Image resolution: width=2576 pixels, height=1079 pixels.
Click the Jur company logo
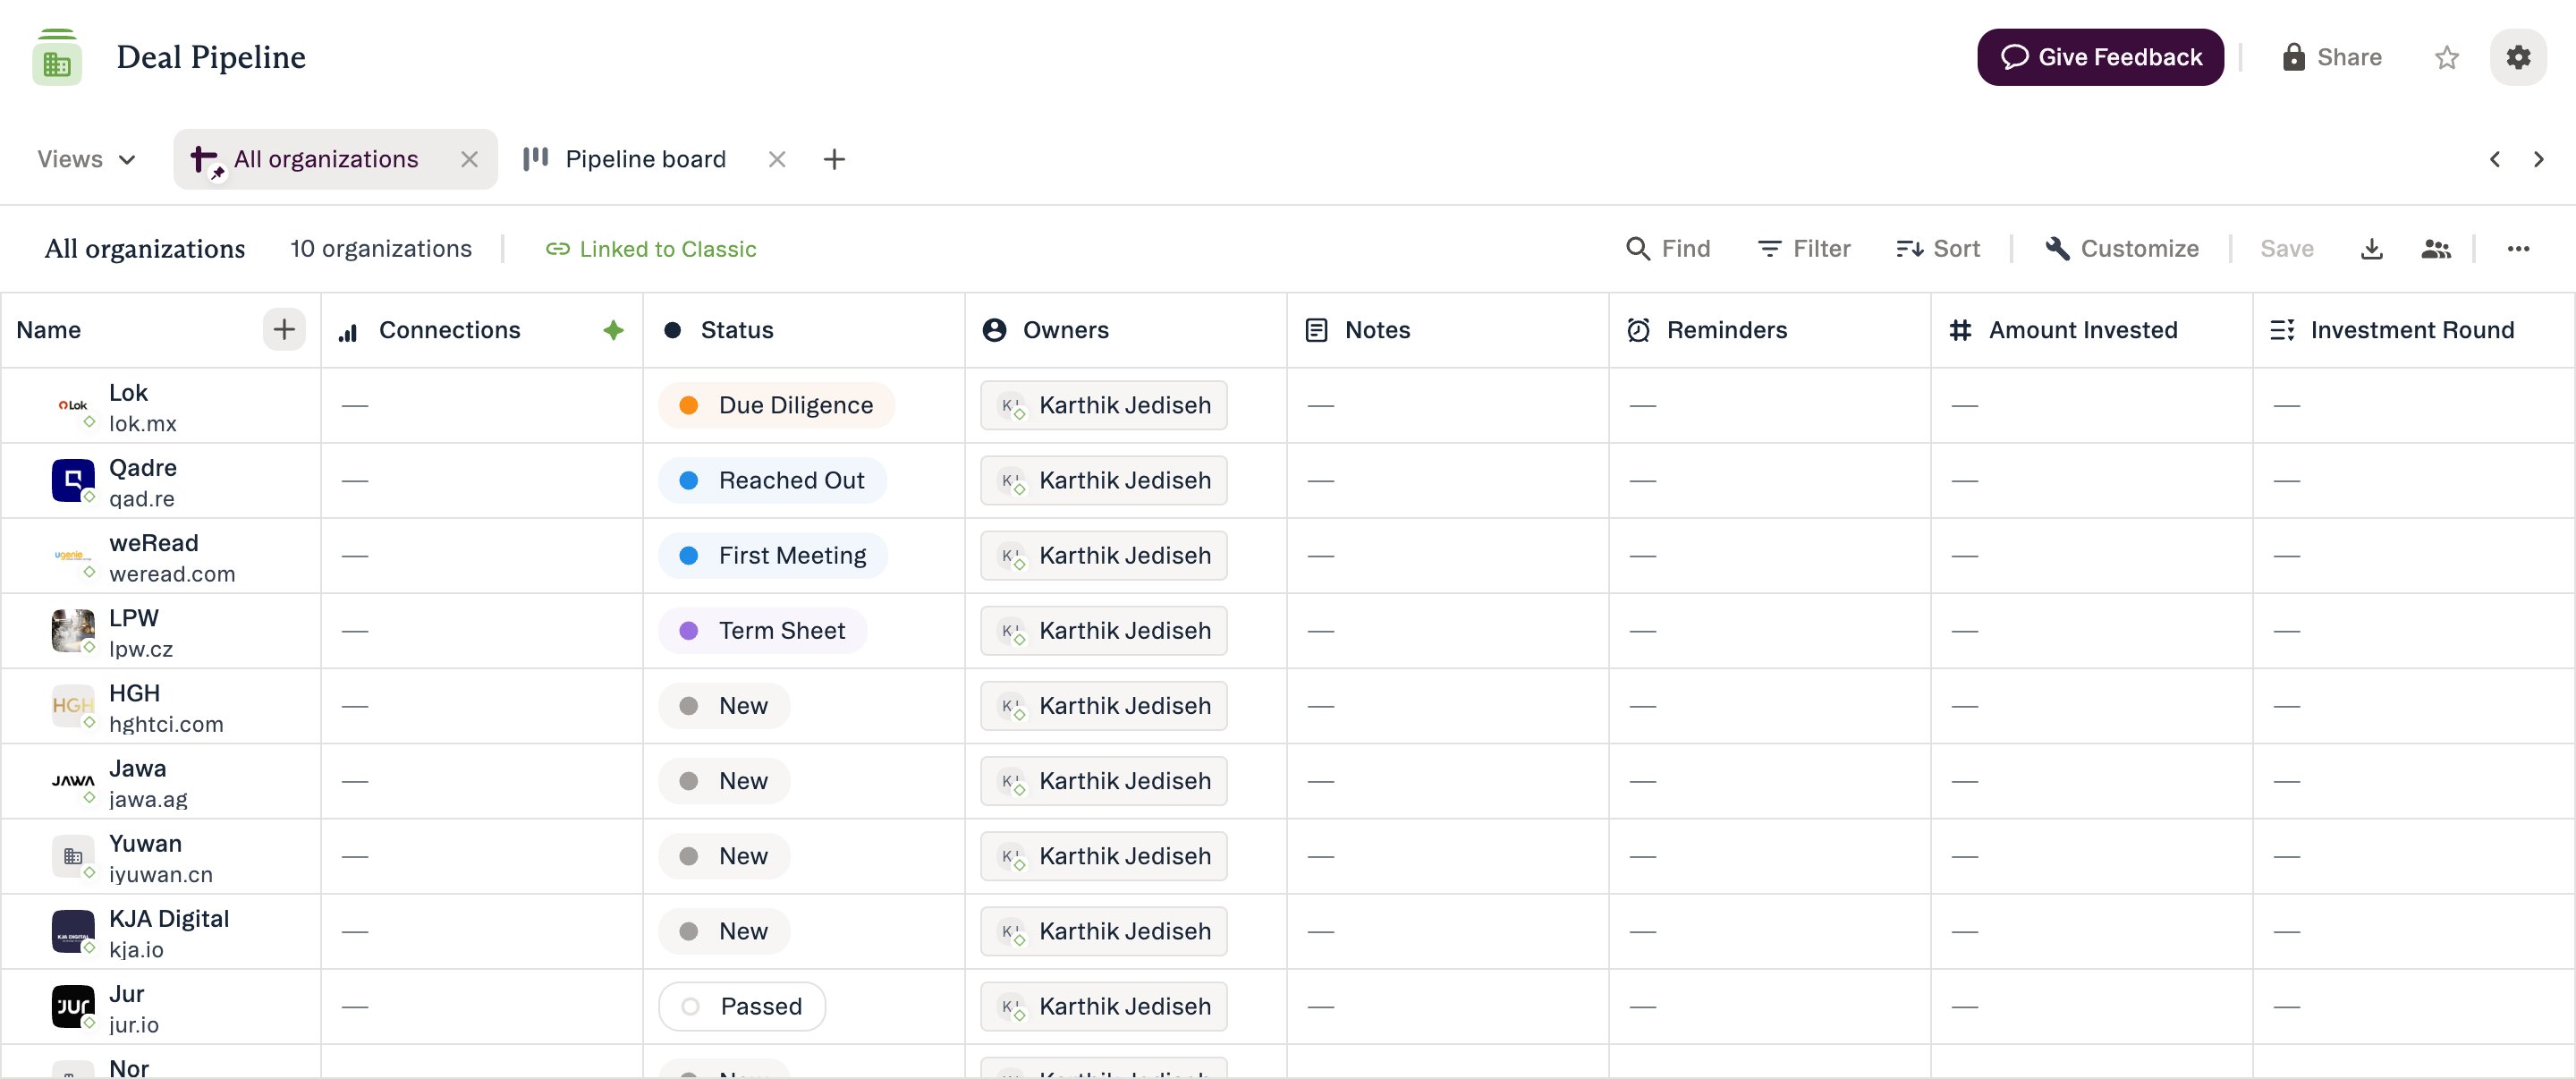(73, 1006)
